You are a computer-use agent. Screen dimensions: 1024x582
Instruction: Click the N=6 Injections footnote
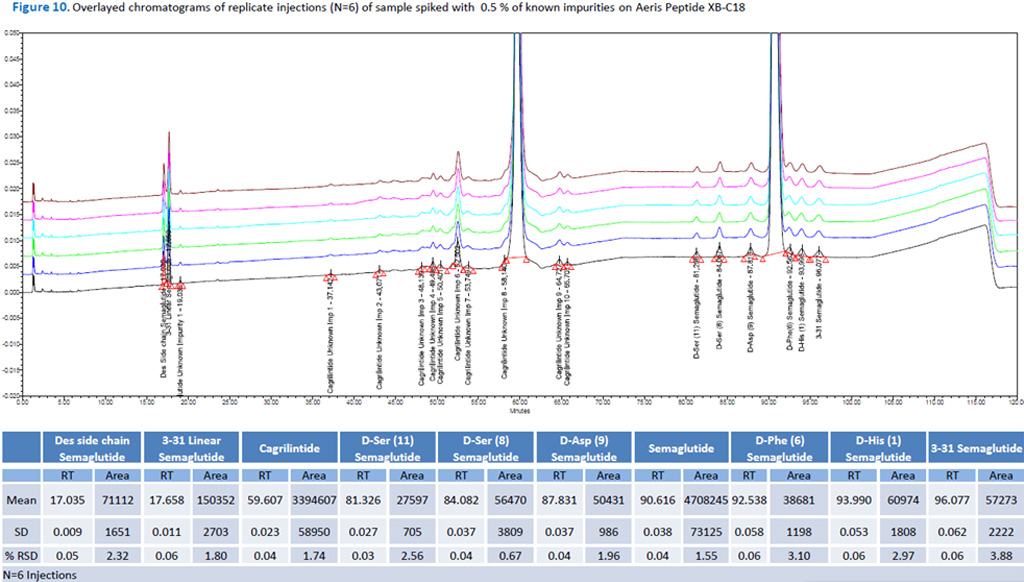(x=42, y=575)
